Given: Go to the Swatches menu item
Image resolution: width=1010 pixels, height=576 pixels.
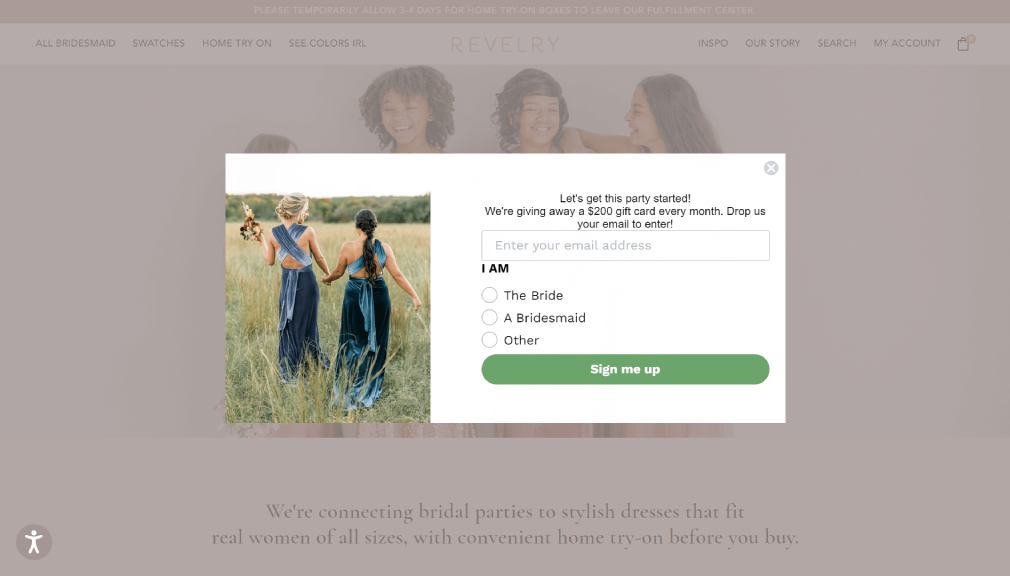Looking at the screenshot, I should [158, 44].
